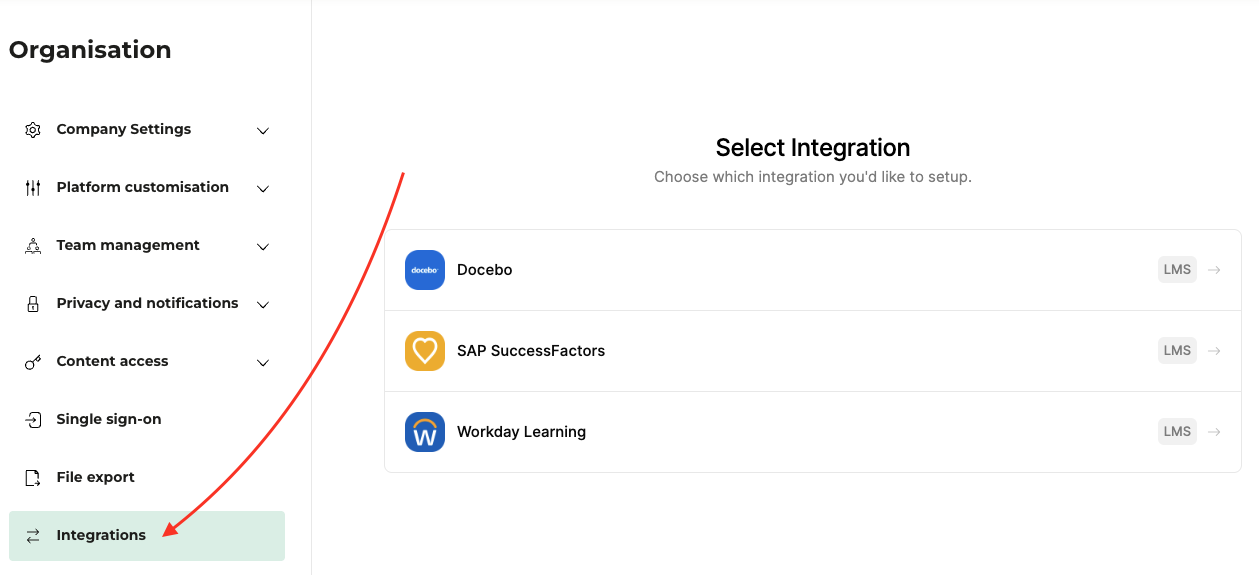
Task: Click the Privacy and notifications lock icon
Action: [33, 304]
